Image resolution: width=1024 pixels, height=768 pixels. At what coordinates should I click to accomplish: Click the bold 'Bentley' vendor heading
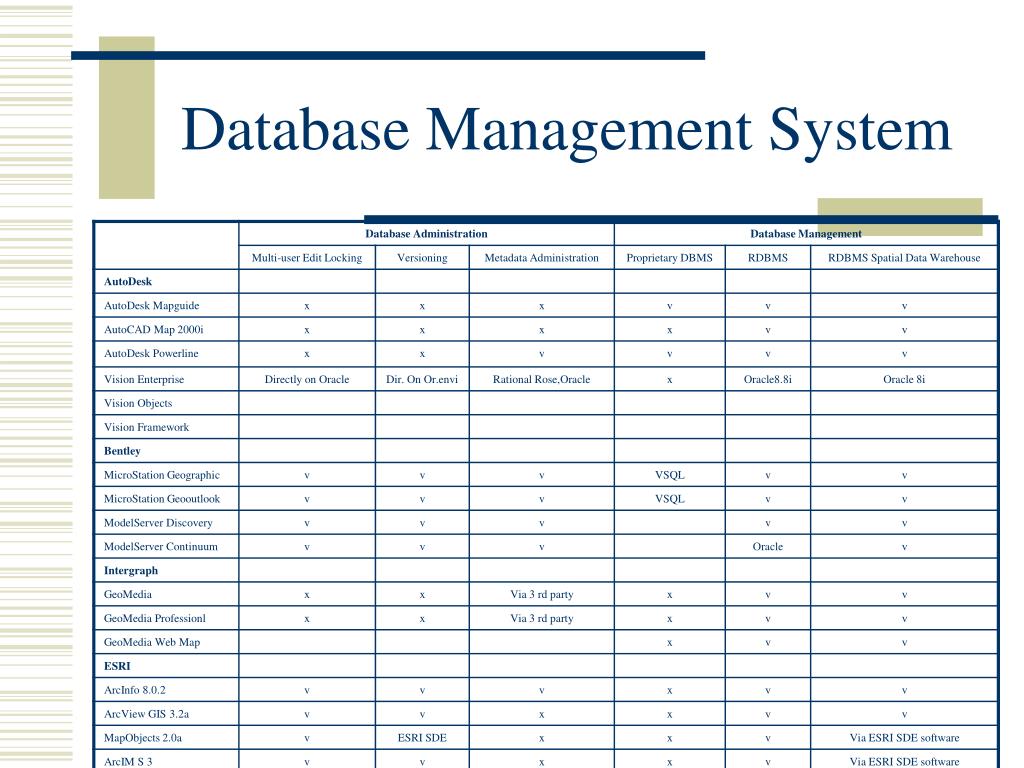point(122,451)
